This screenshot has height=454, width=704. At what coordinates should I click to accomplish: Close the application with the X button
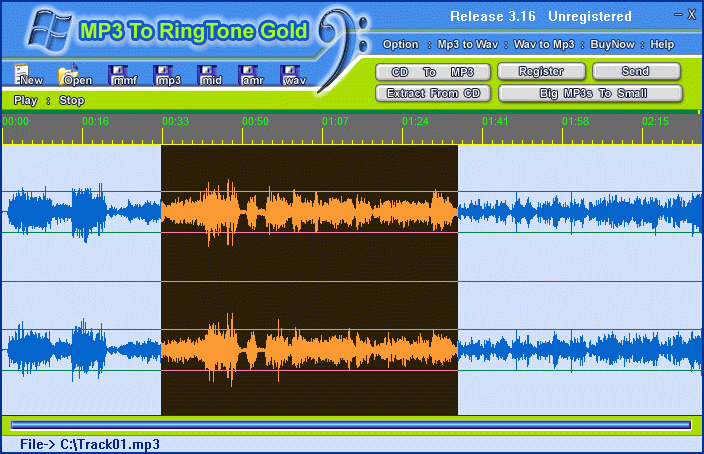pyautogui.click(x=692, y=15)
